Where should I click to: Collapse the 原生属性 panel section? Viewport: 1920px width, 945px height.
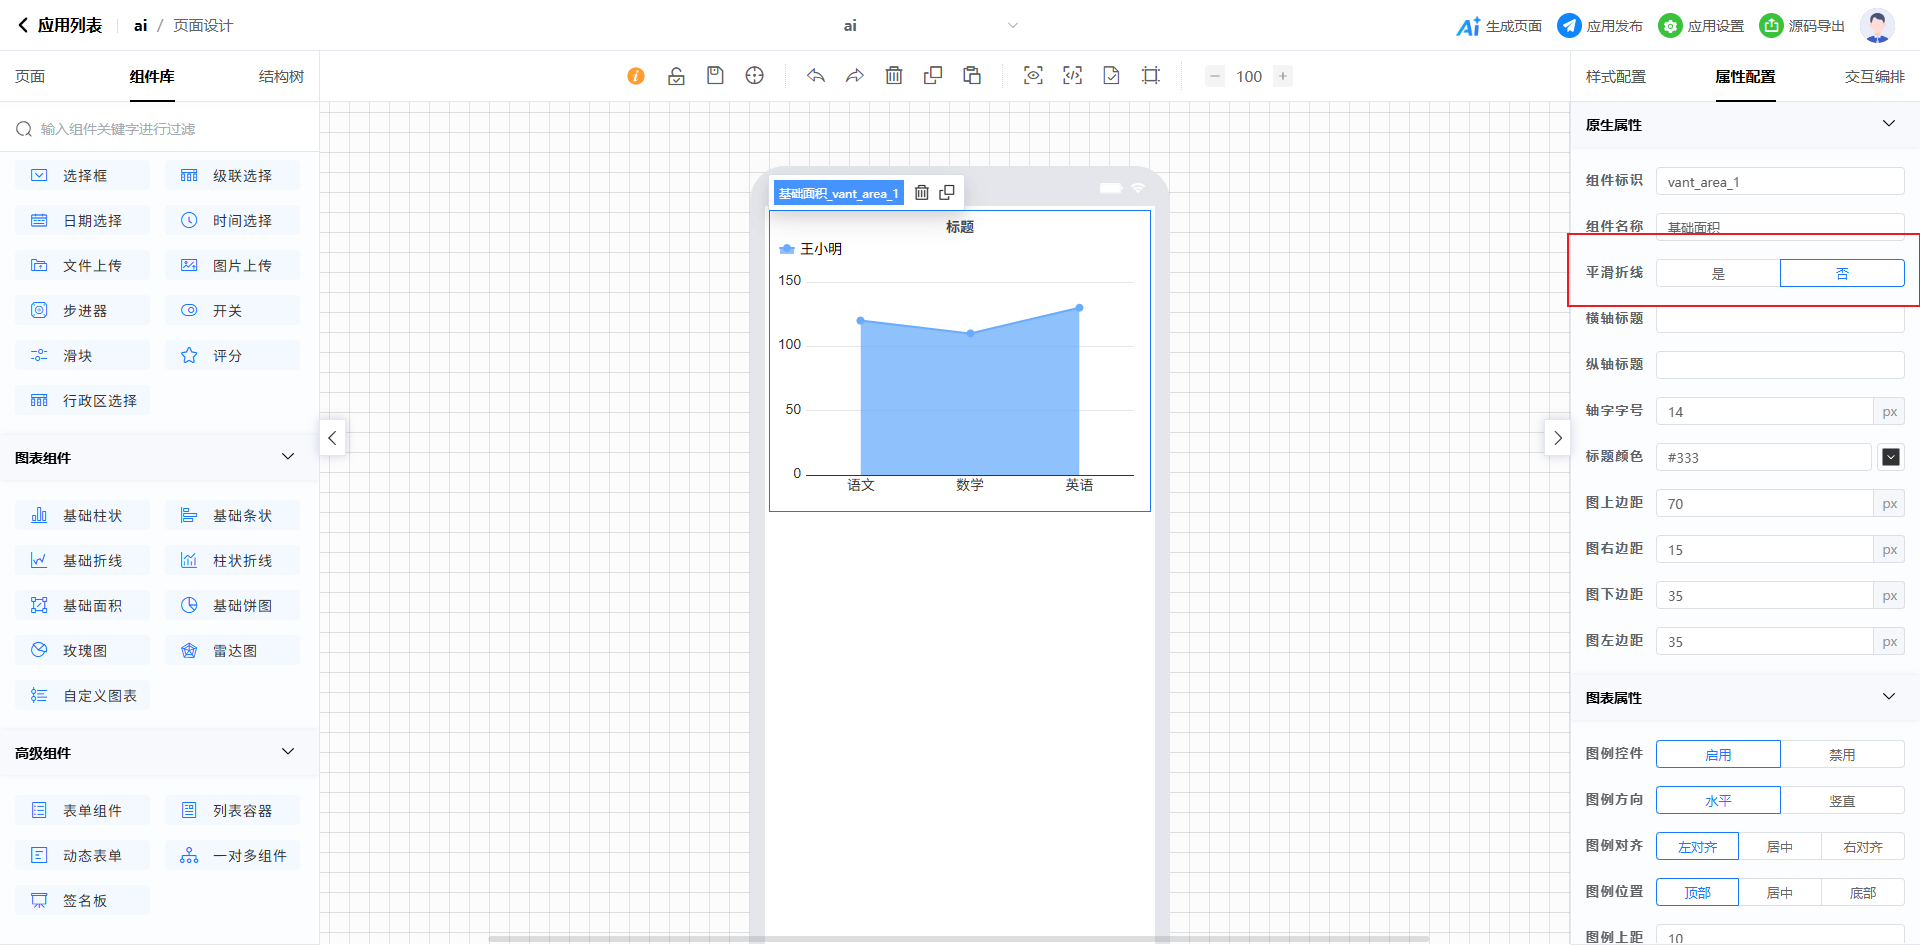[1888, 124]
